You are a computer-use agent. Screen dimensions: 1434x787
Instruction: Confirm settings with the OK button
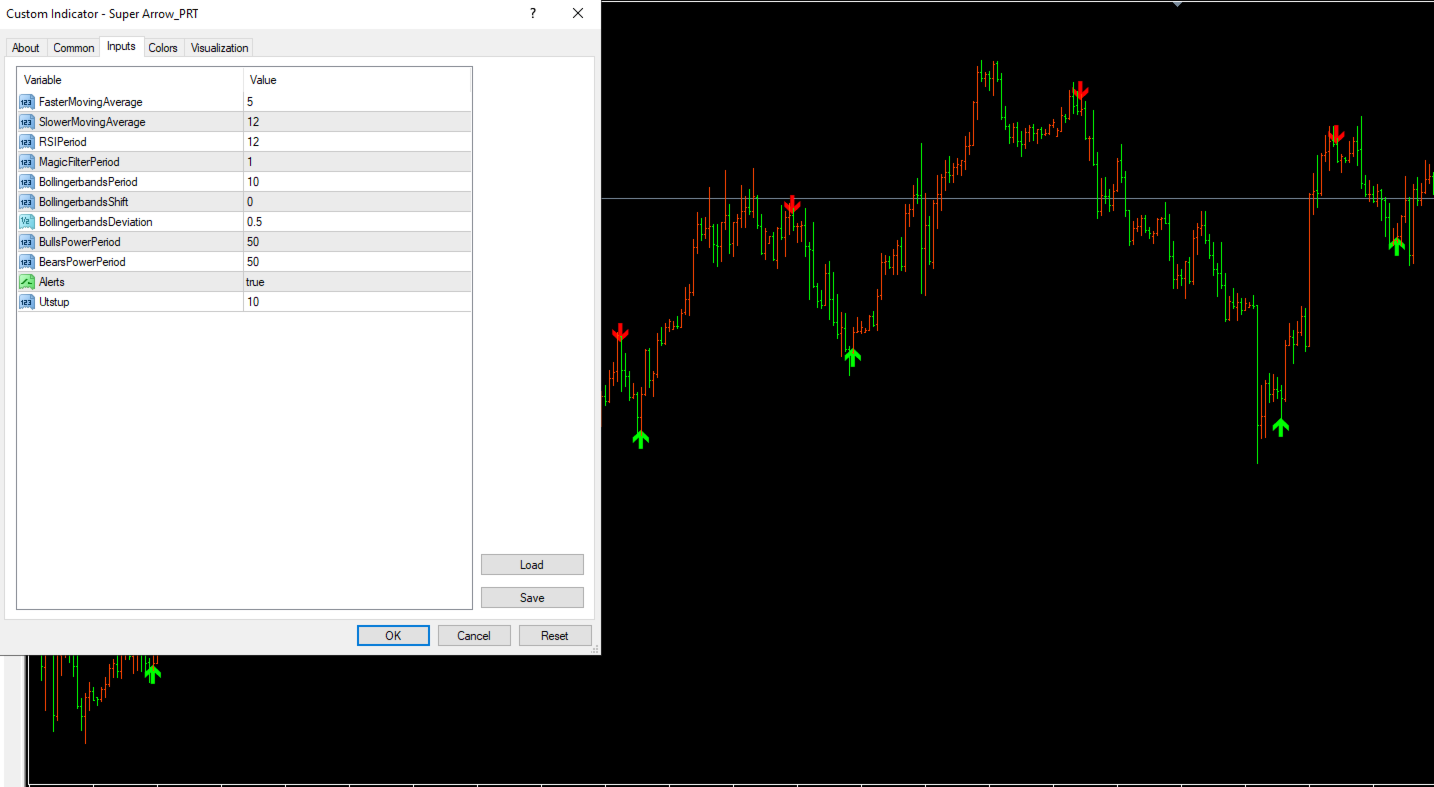pos(393,635)
